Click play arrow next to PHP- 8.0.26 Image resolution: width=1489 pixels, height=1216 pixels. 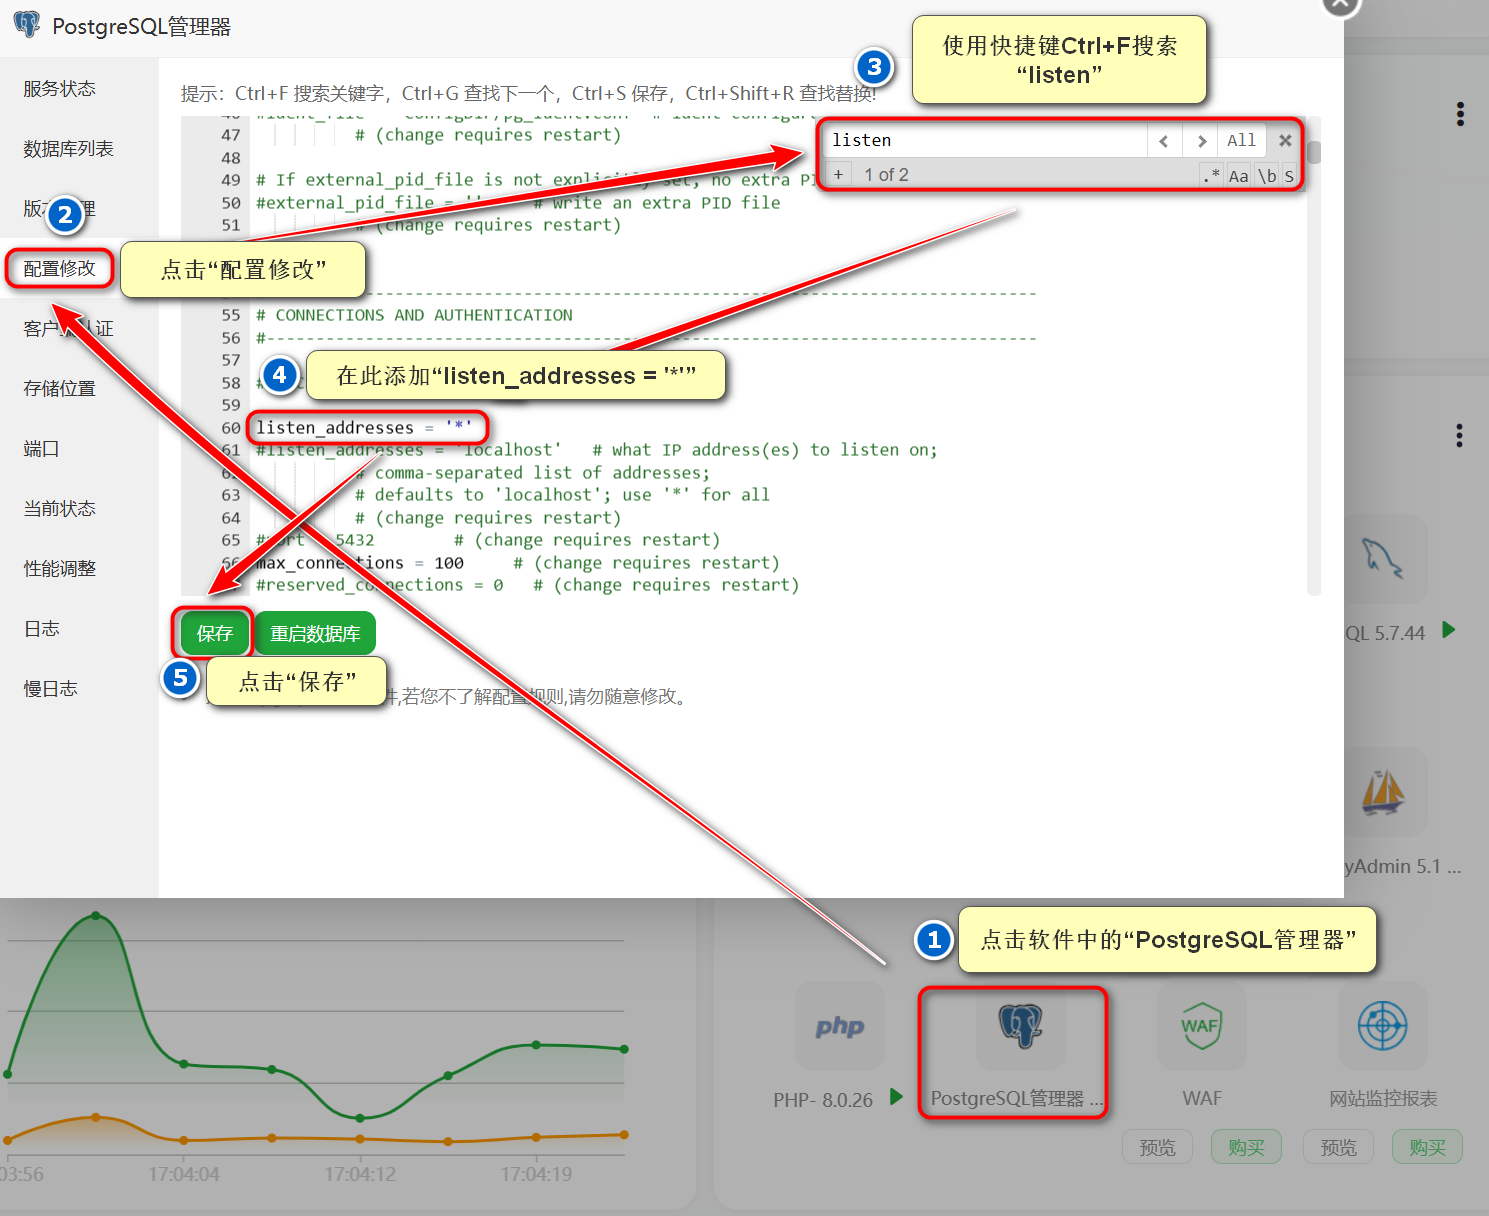[896, 1097]
